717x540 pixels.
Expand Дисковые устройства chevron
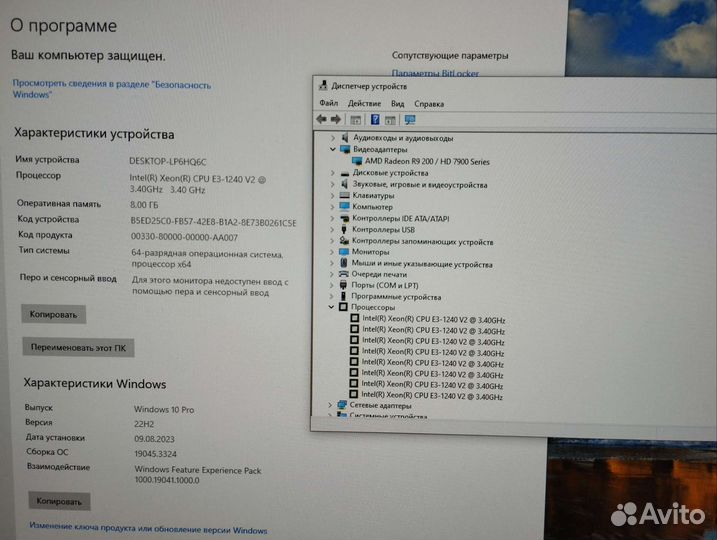[x=332, y=173]
